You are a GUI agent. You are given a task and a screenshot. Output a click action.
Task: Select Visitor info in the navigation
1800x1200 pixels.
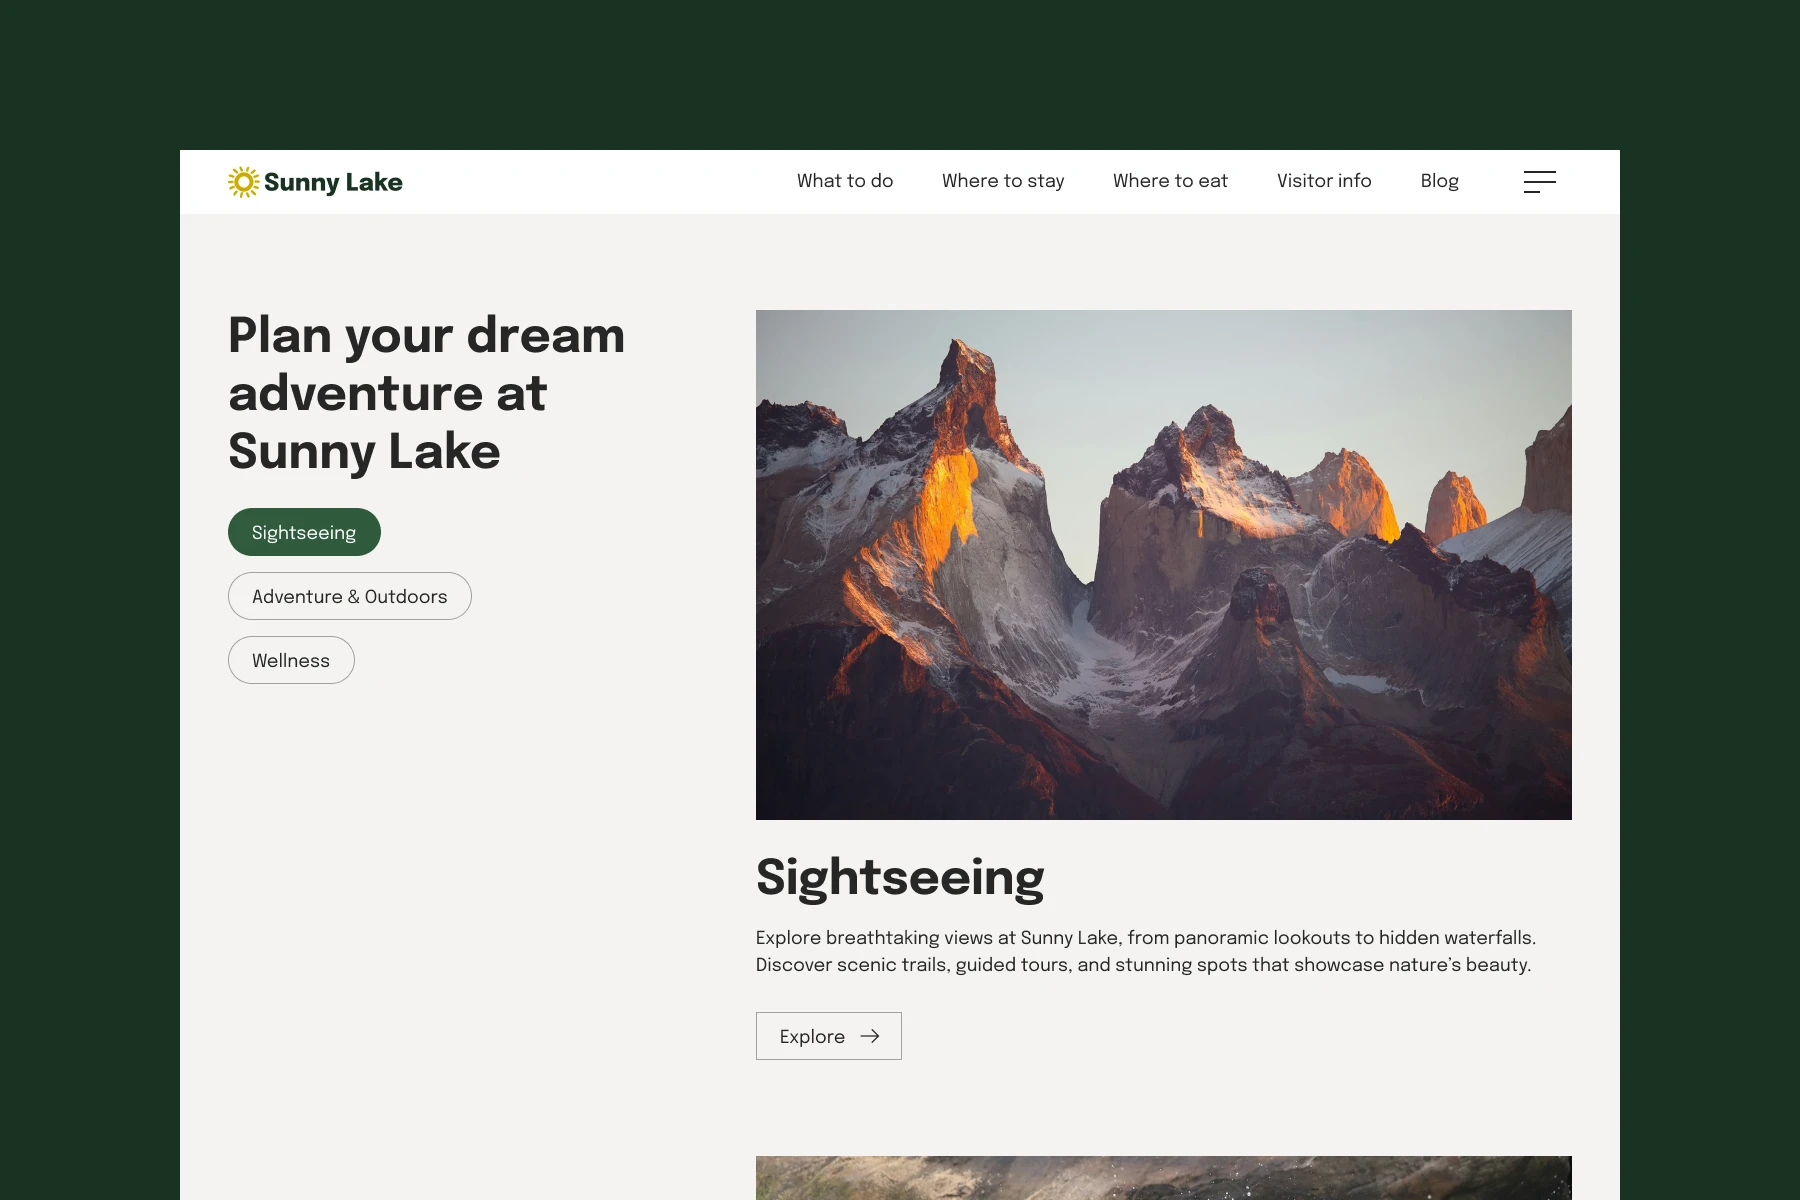[1324, 181]
